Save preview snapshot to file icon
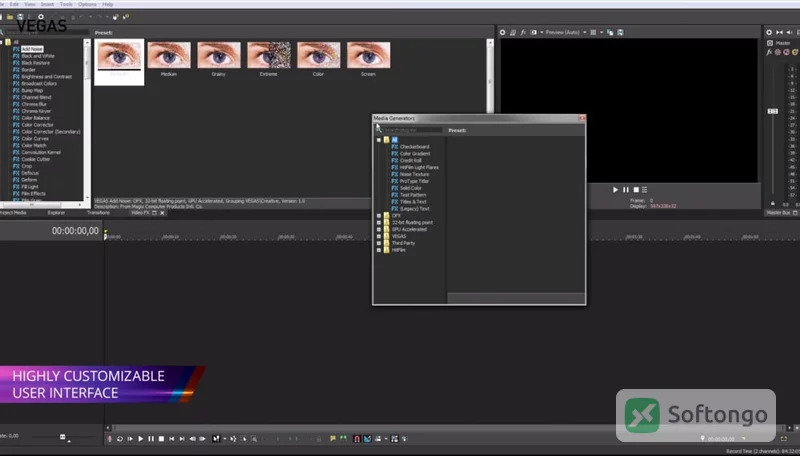Screen dimensions: 800x456 620,32
